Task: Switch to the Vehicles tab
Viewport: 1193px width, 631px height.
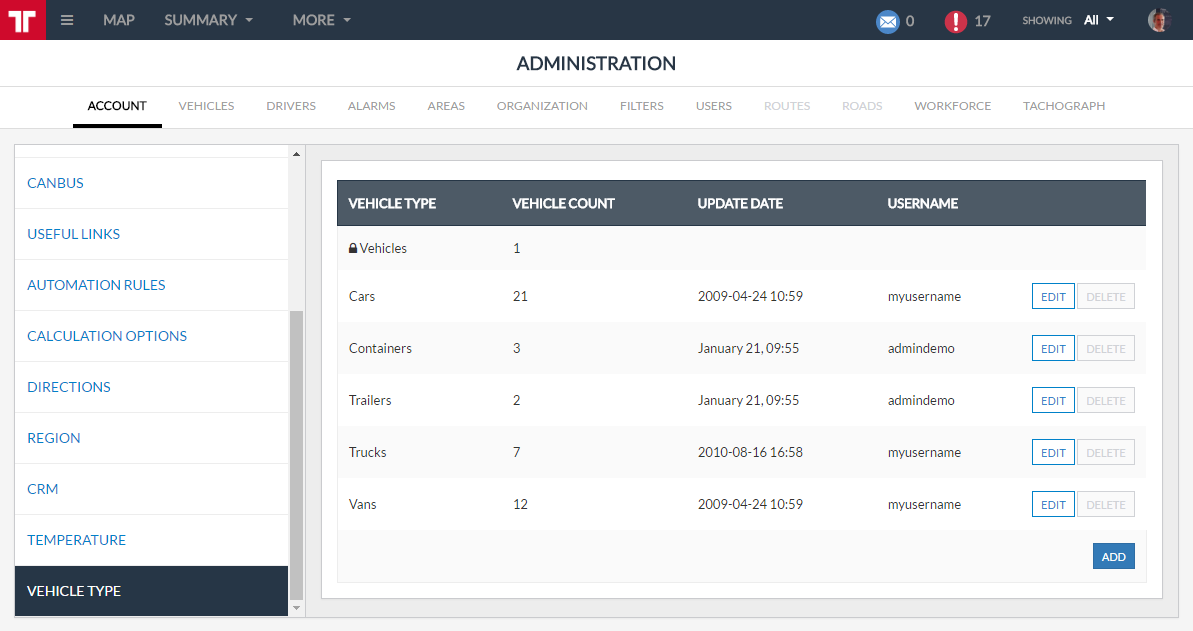Action: 206,106
